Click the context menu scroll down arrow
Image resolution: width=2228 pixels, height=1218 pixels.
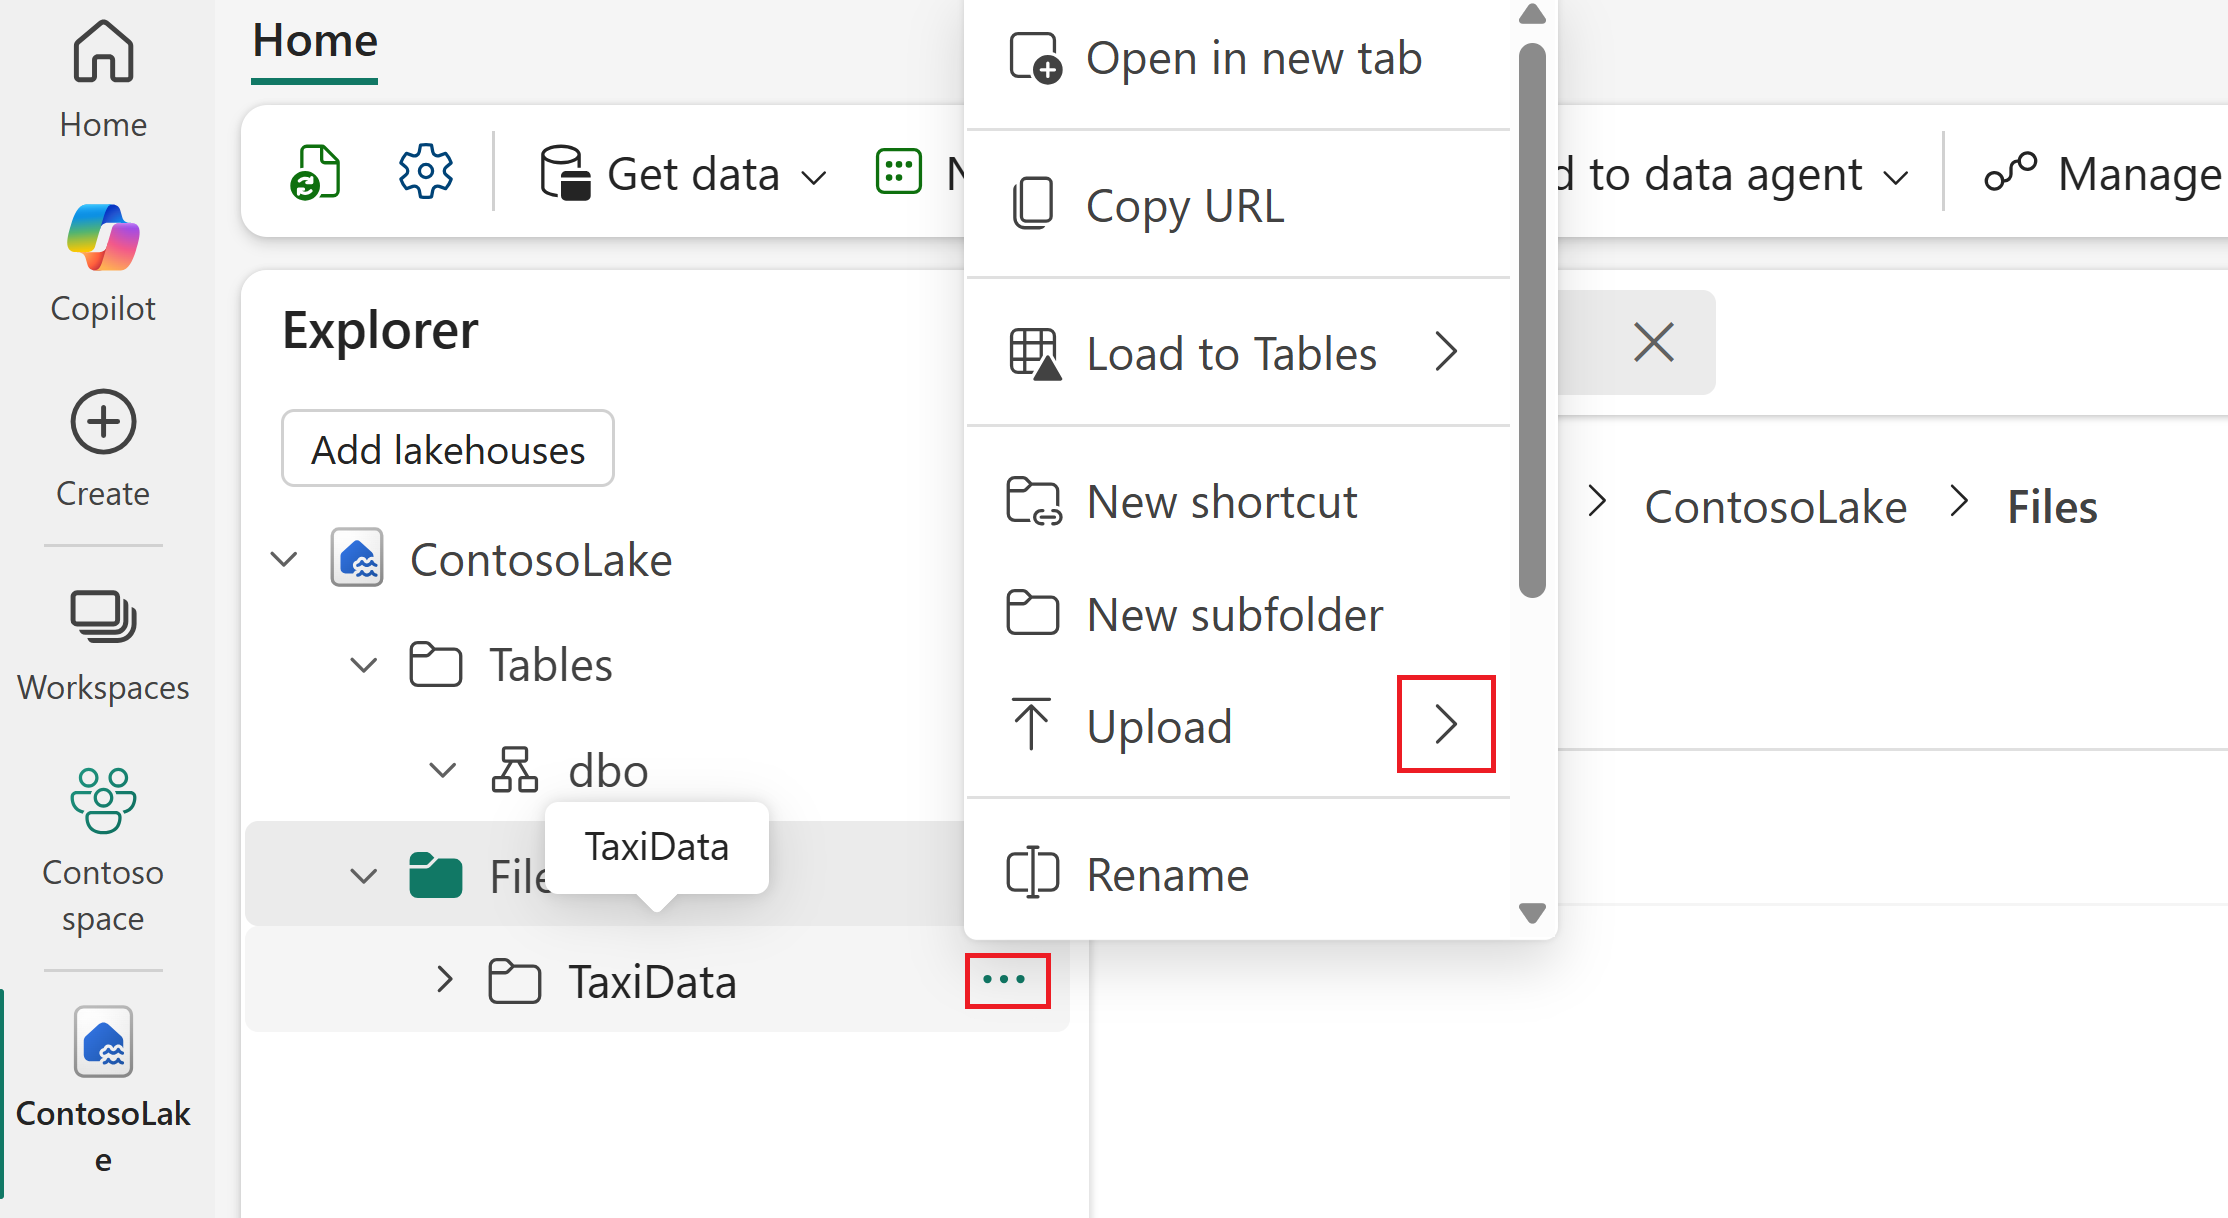point(1531,913)
